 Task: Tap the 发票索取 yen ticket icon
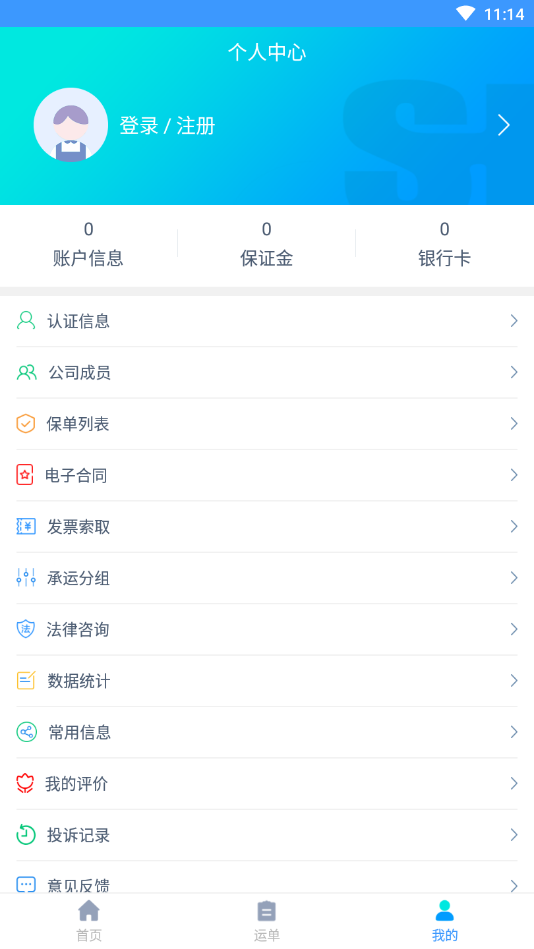click(x=26, y=527)
